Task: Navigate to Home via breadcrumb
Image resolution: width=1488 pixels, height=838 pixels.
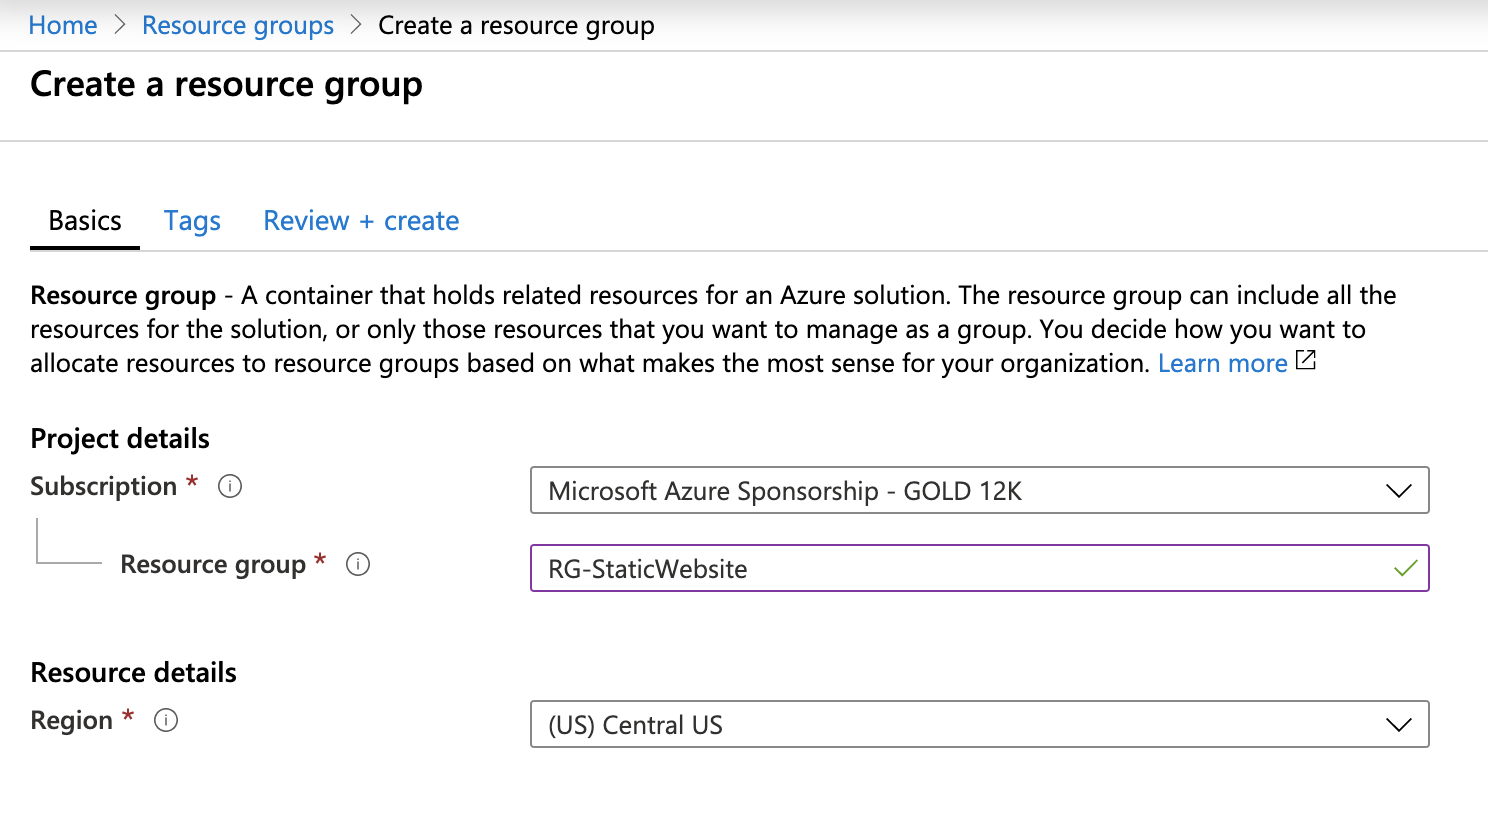Action: pyautogui.click(x=62, y=24)
